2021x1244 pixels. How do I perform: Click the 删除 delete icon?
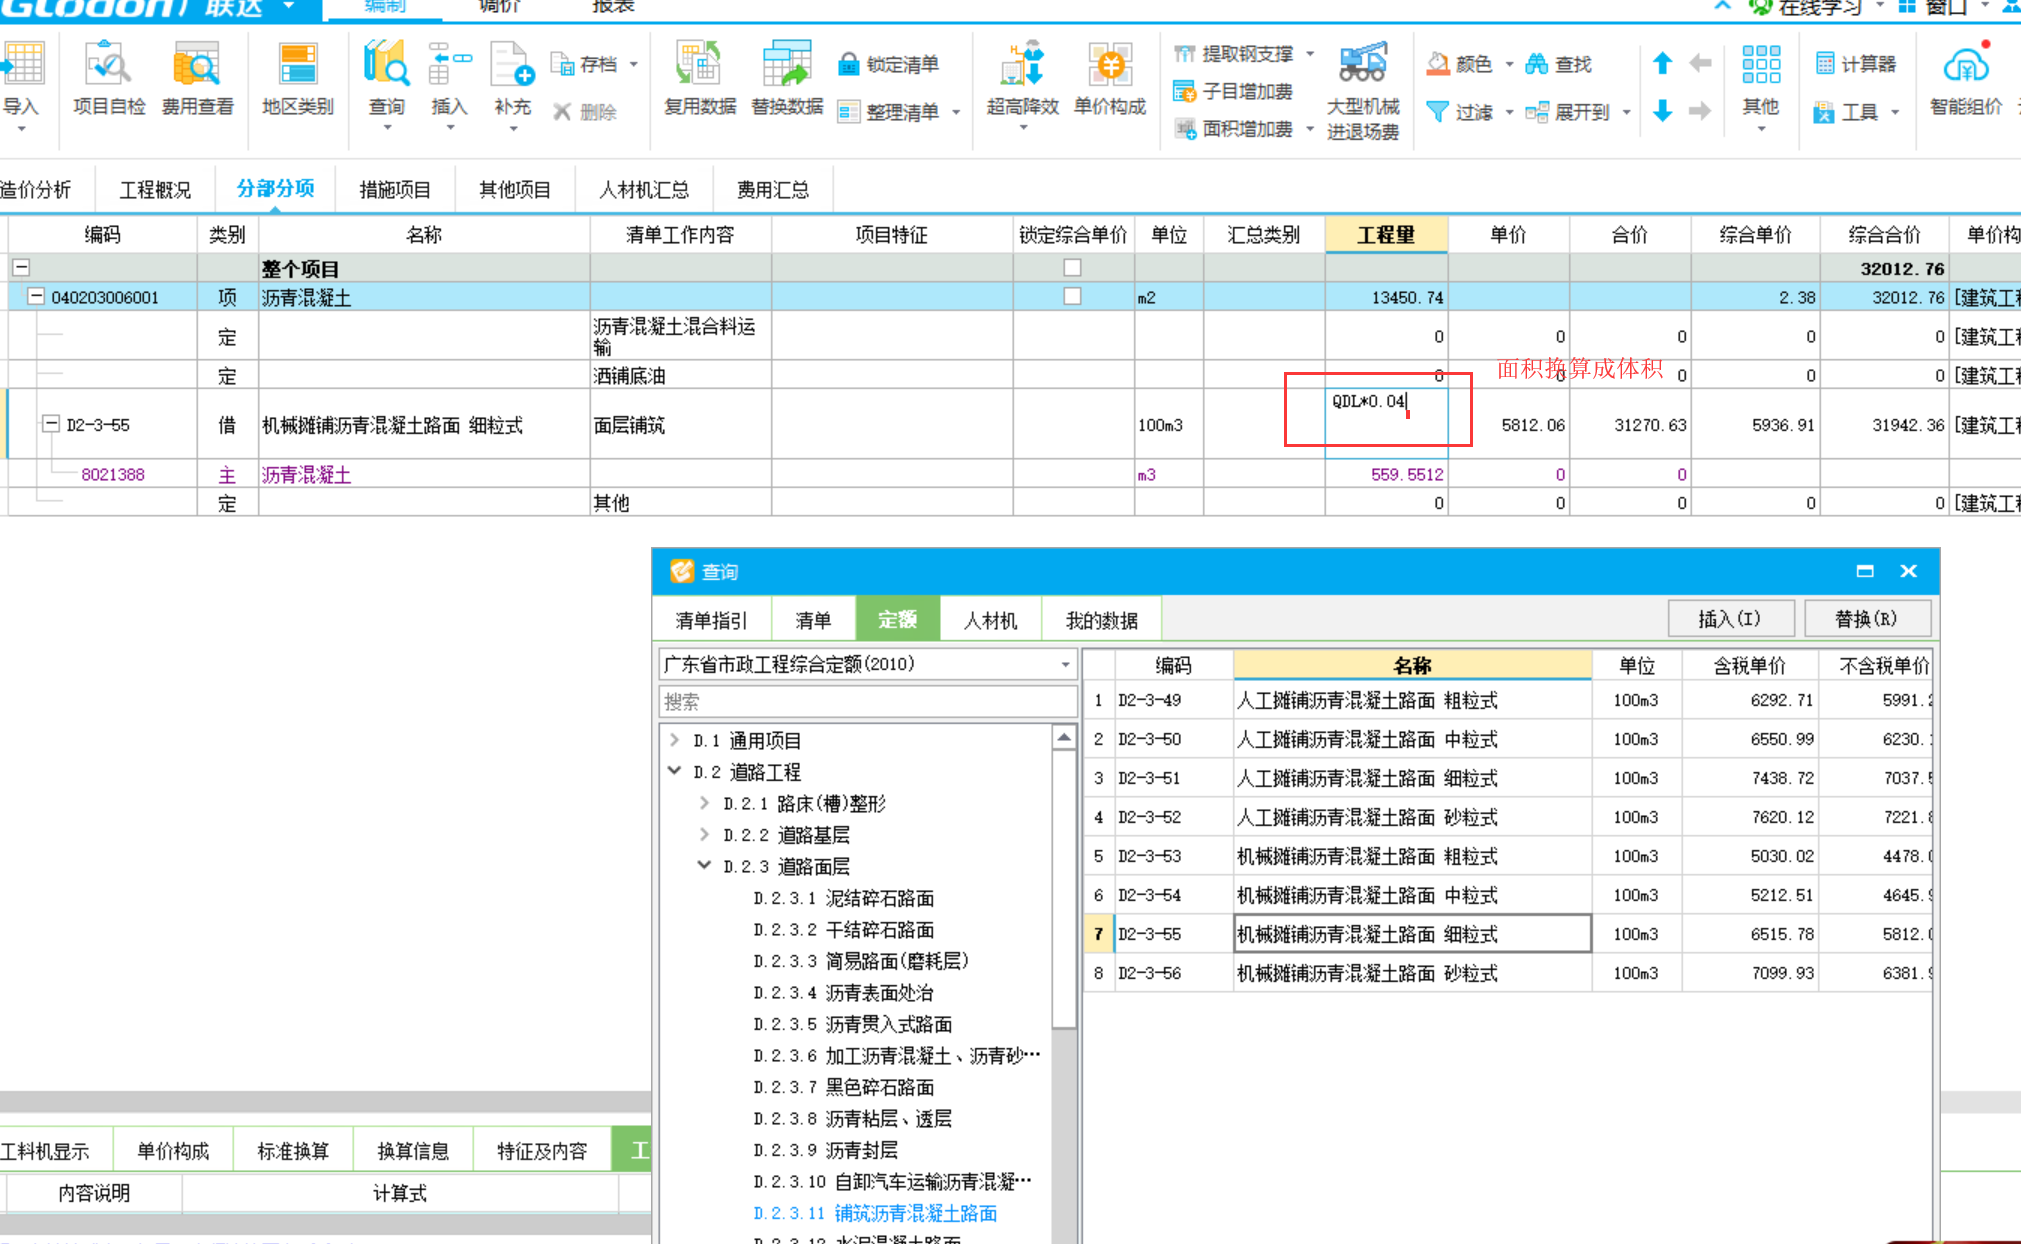585,111
